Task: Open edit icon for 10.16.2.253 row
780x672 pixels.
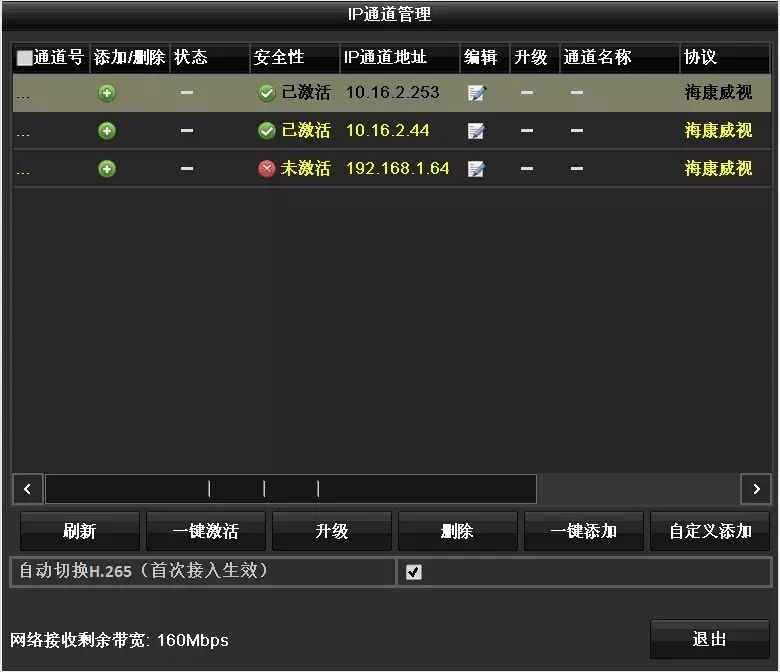Action: tap(477, 93)
